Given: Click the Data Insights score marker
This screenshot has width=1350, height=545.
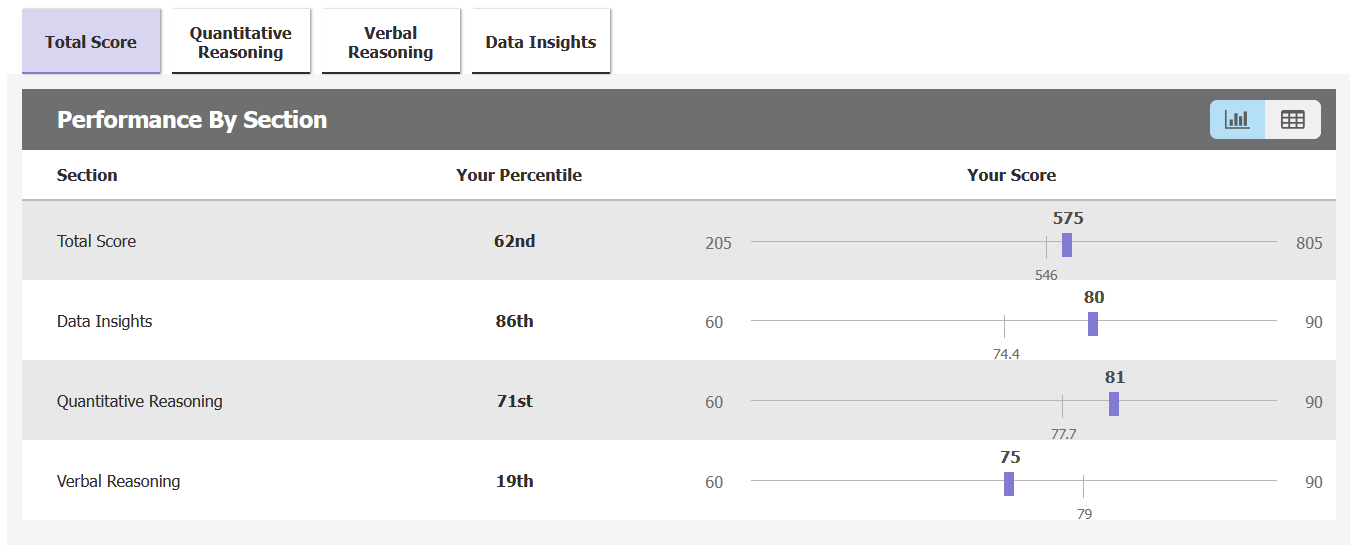Looking at the screenshot, I should (1093, 324).
